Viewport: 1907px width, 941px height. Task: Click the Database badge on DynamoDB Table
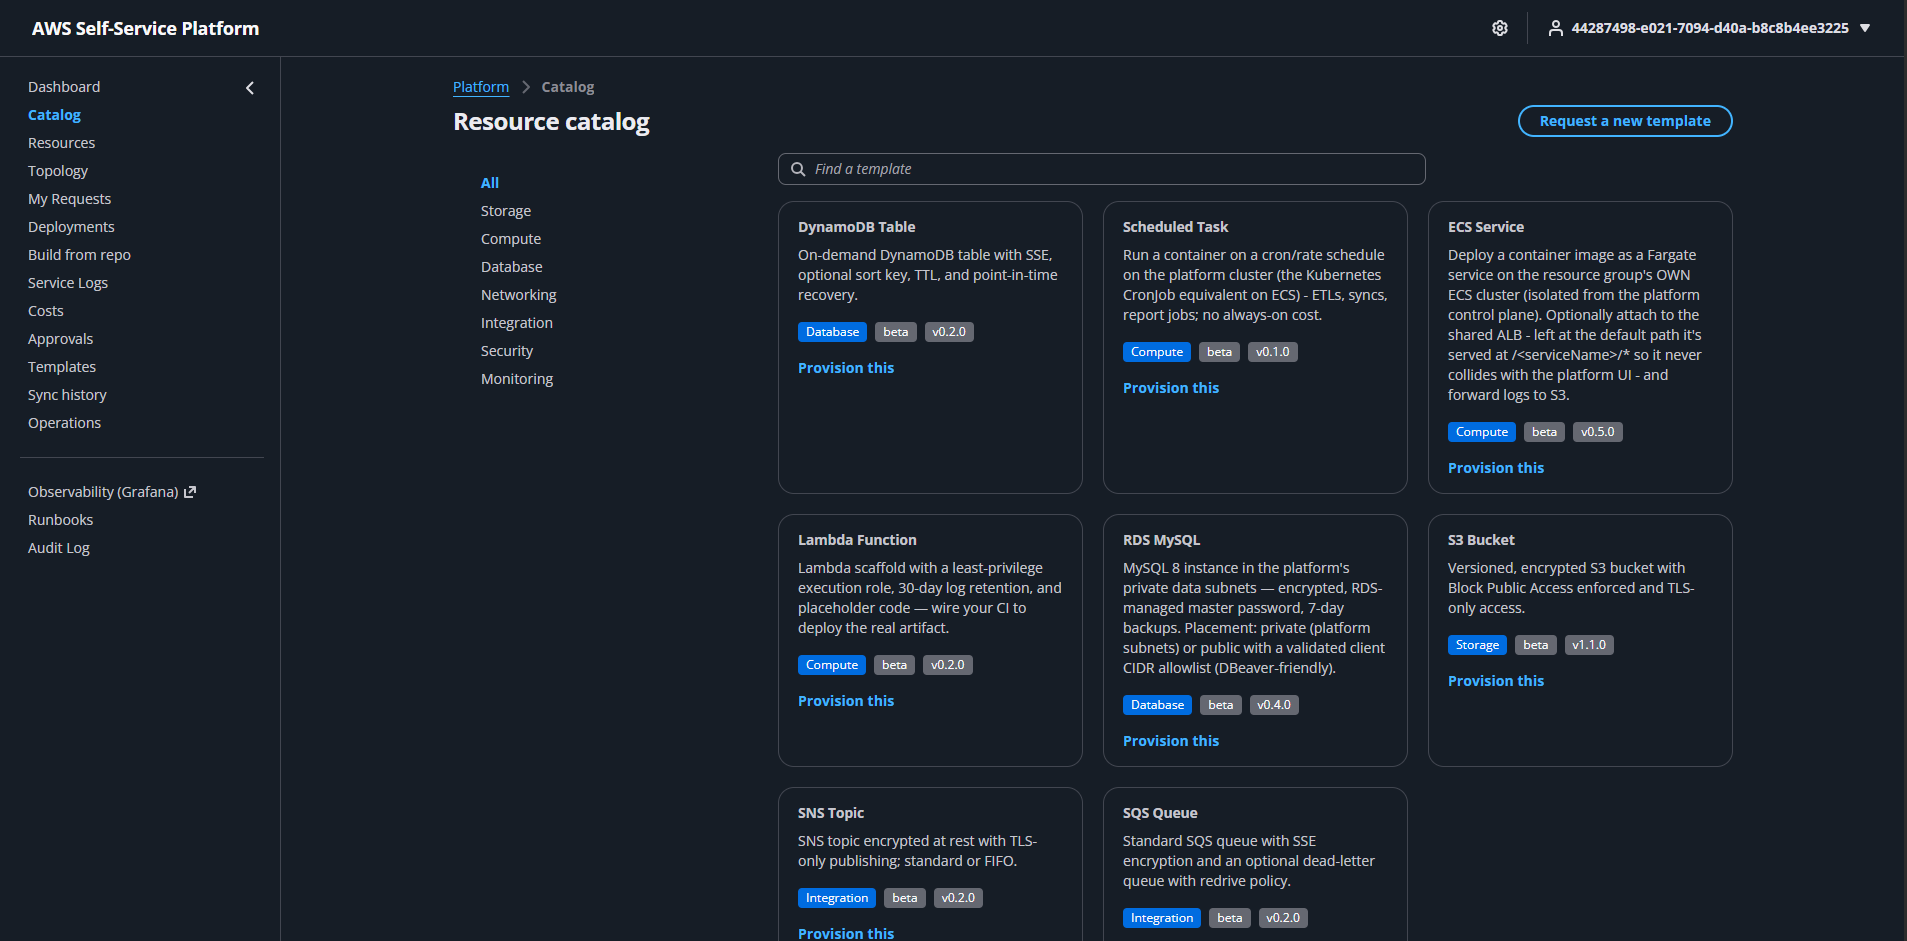point(832,332)
